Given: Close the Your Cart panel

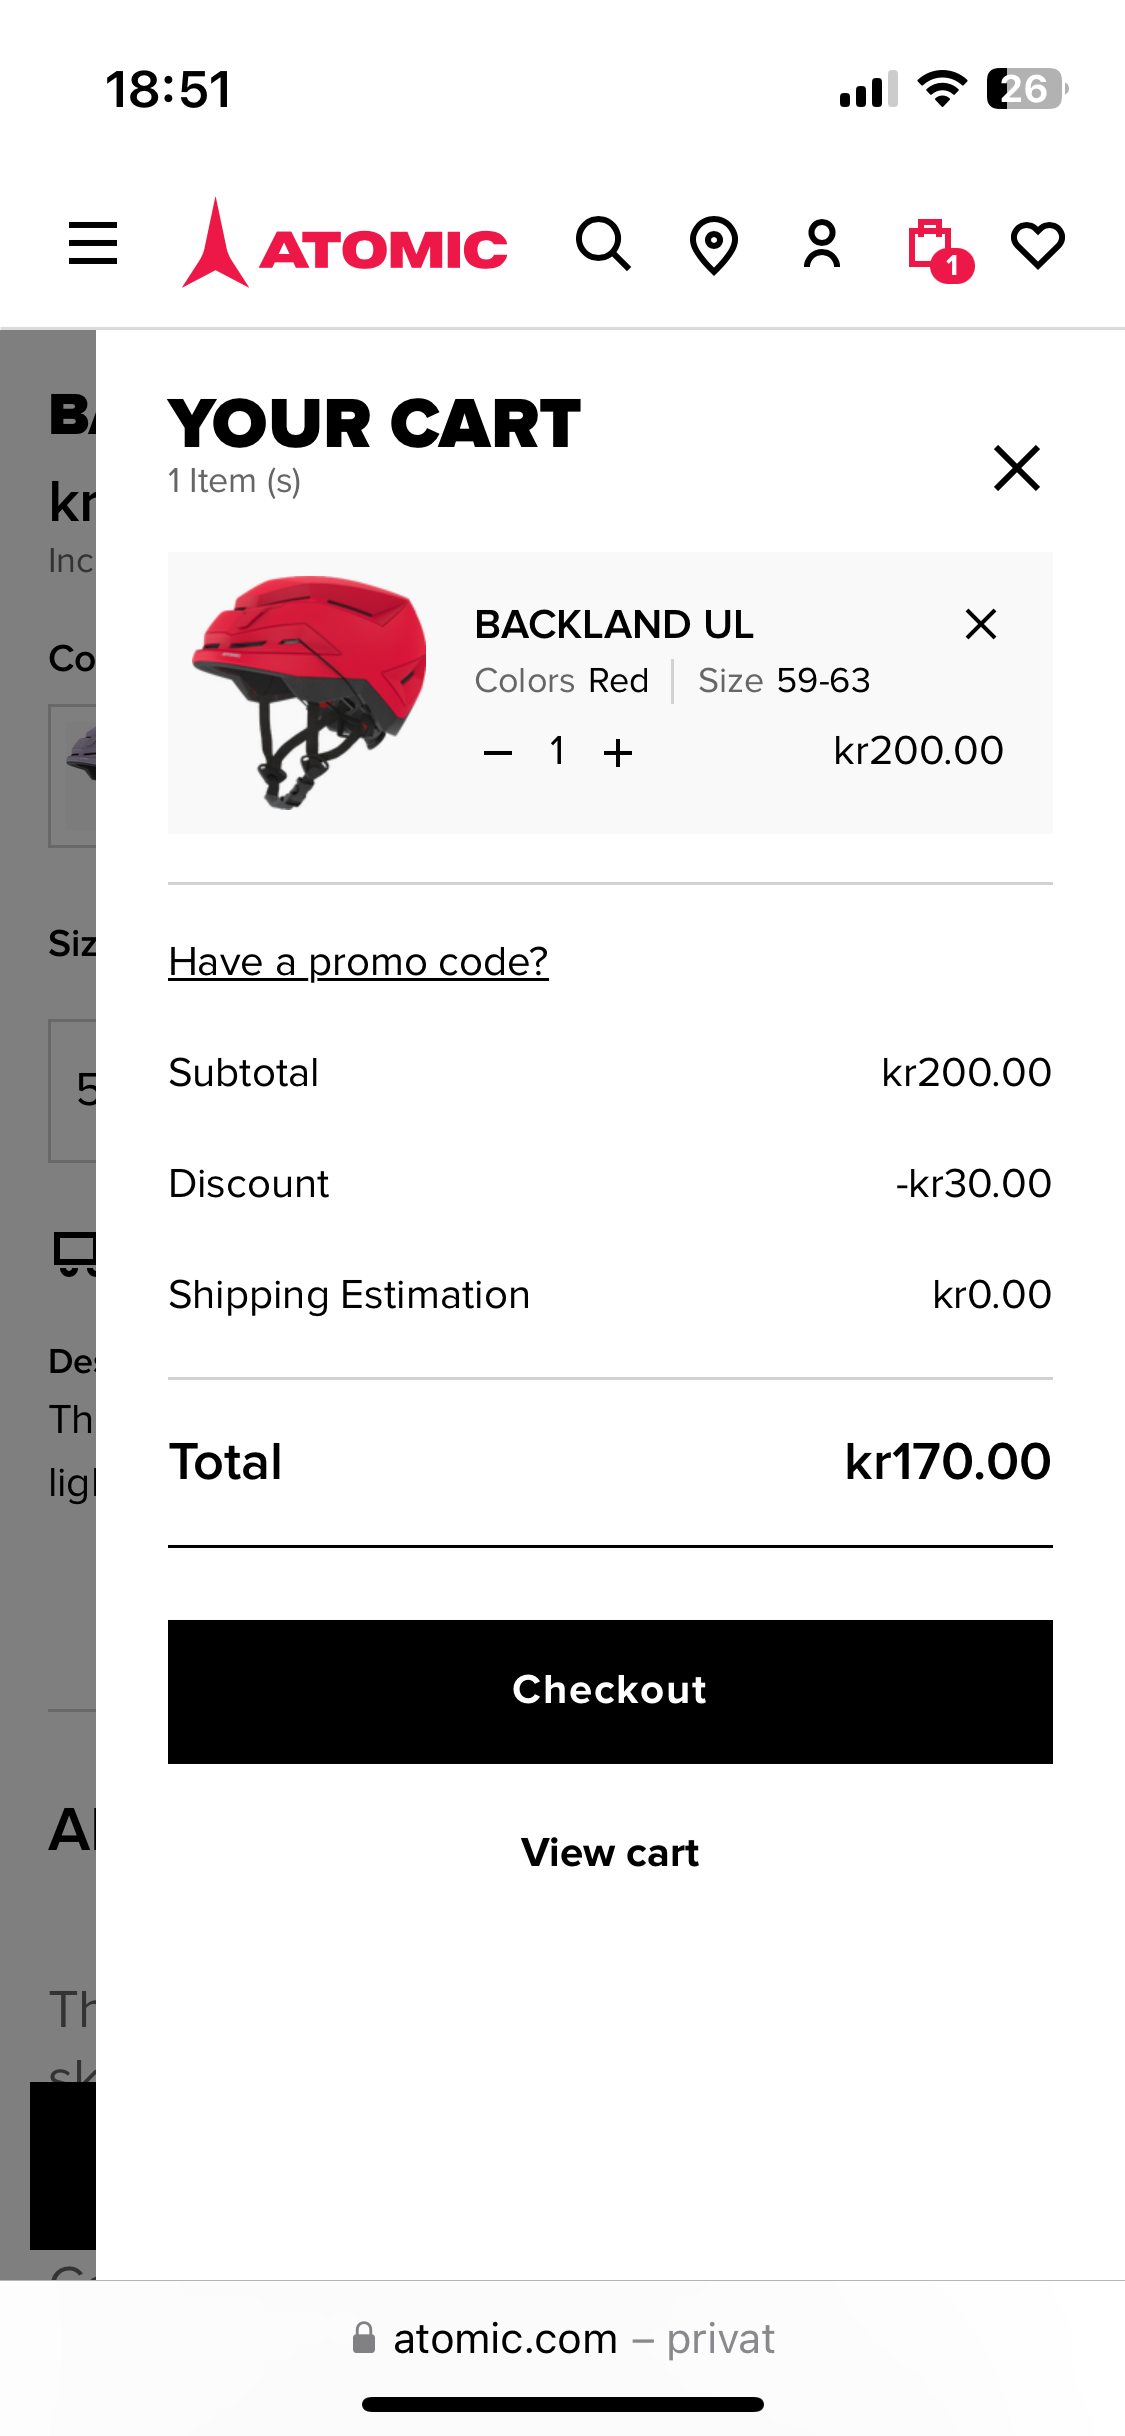Looking at the screenshot, I should [1017, 468].
